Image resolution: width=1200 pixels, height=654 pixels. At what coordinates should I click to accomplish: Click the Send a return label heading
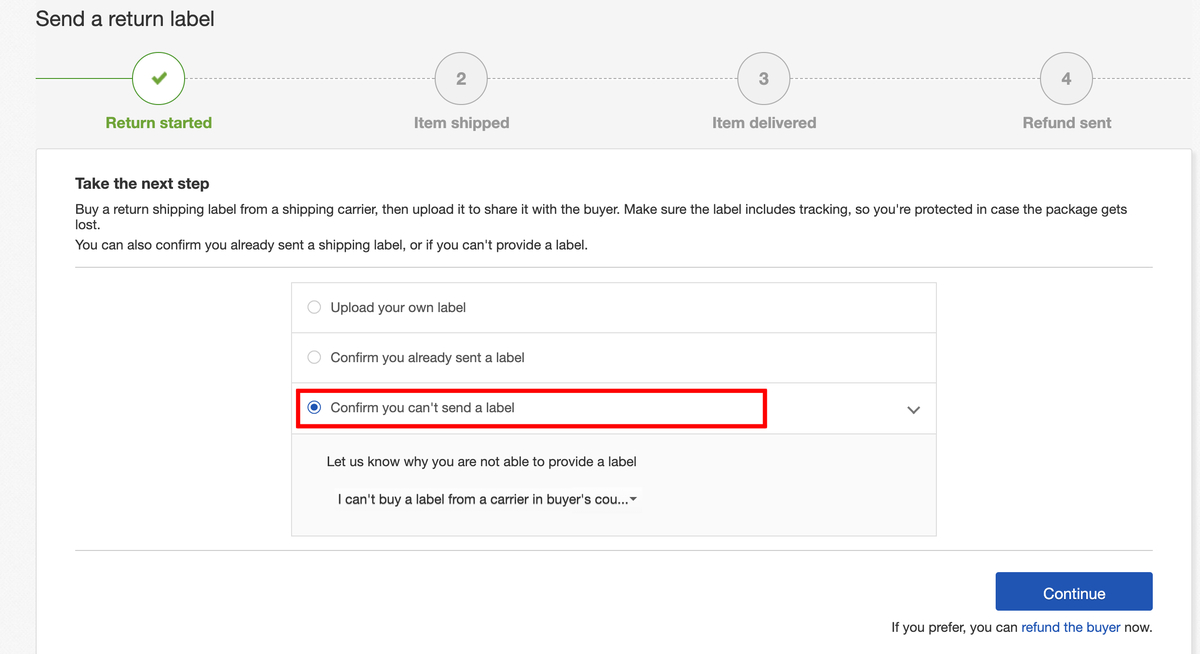(x=125, y=19)
